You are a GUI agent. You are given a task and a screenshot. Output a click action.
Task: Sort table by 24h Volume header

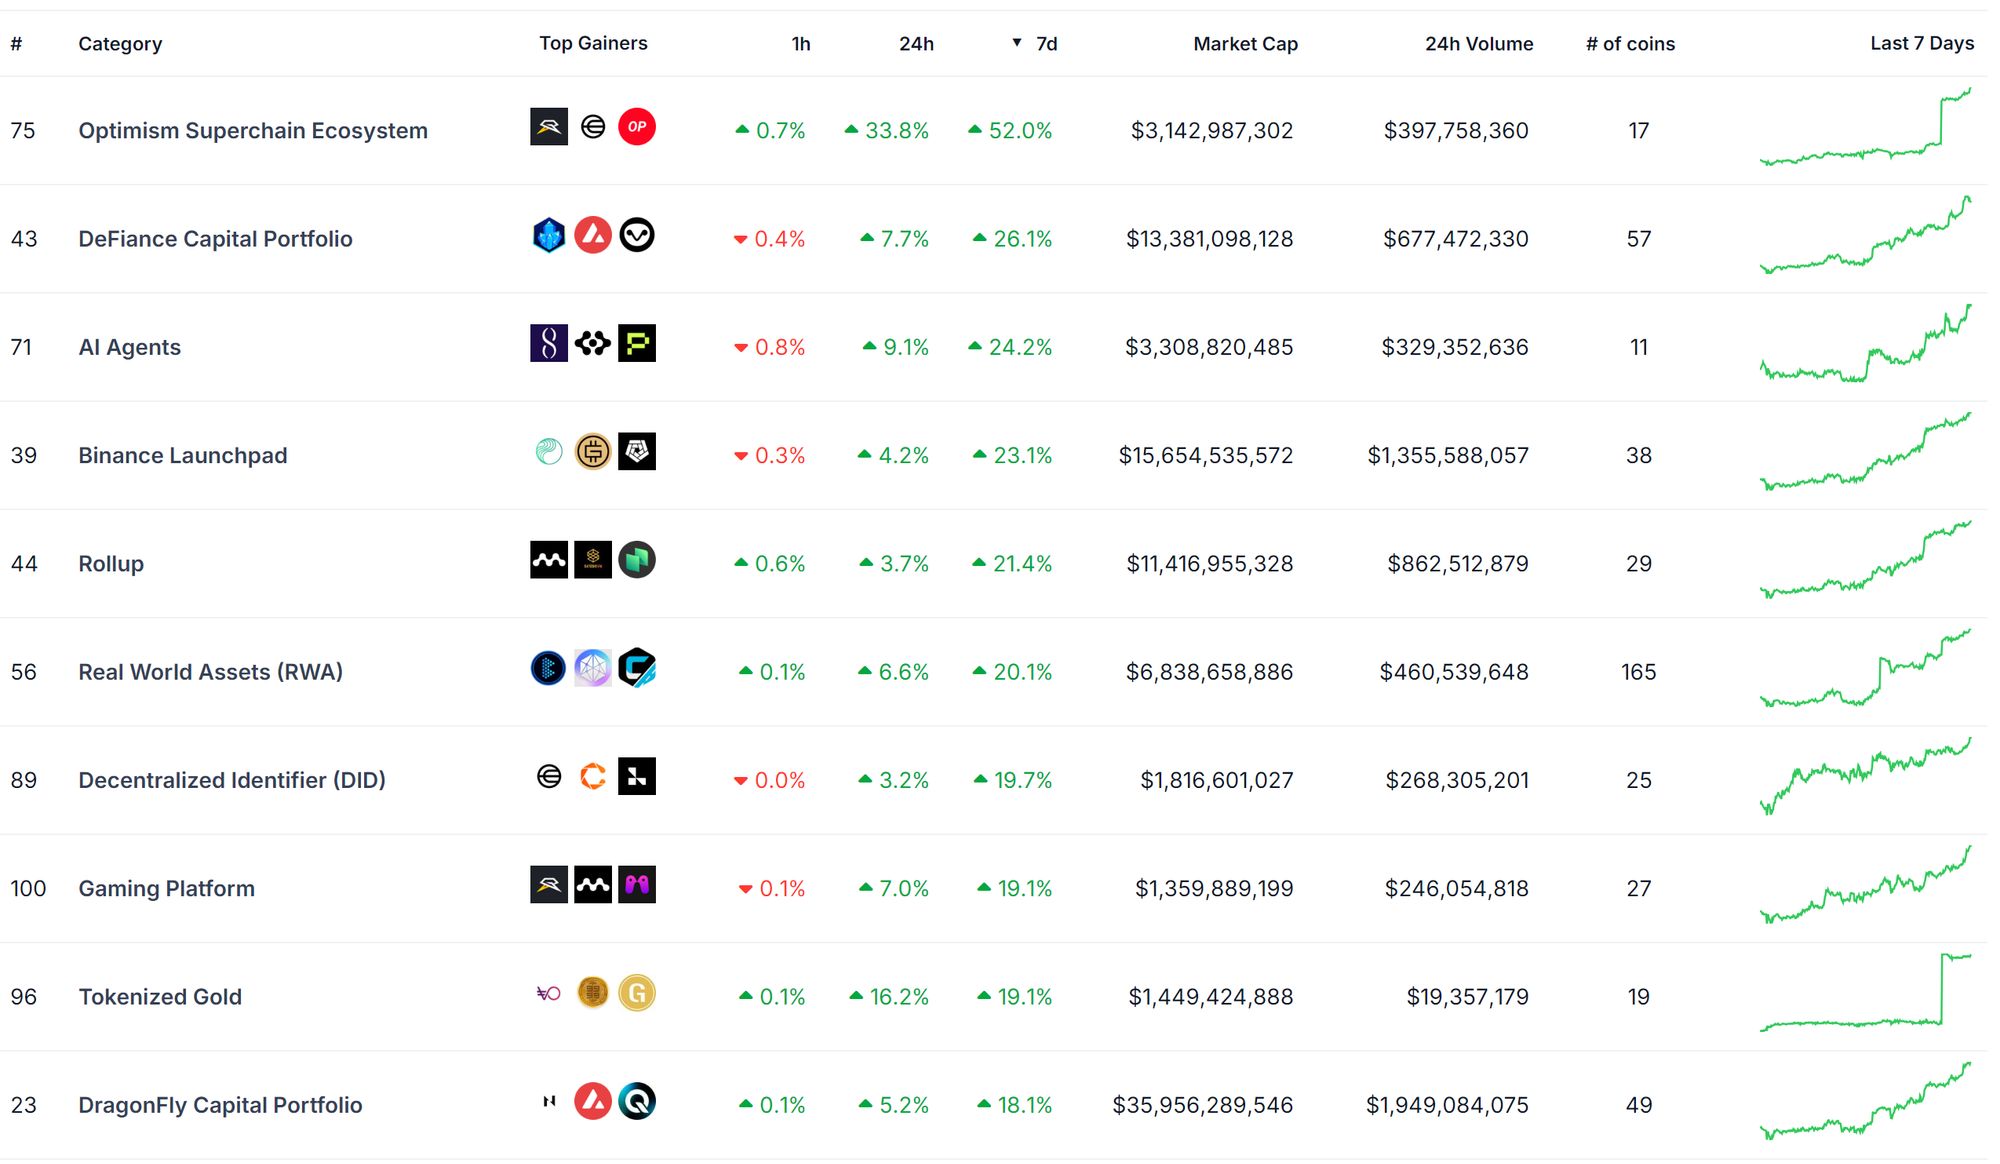(x=1478, y=44)
